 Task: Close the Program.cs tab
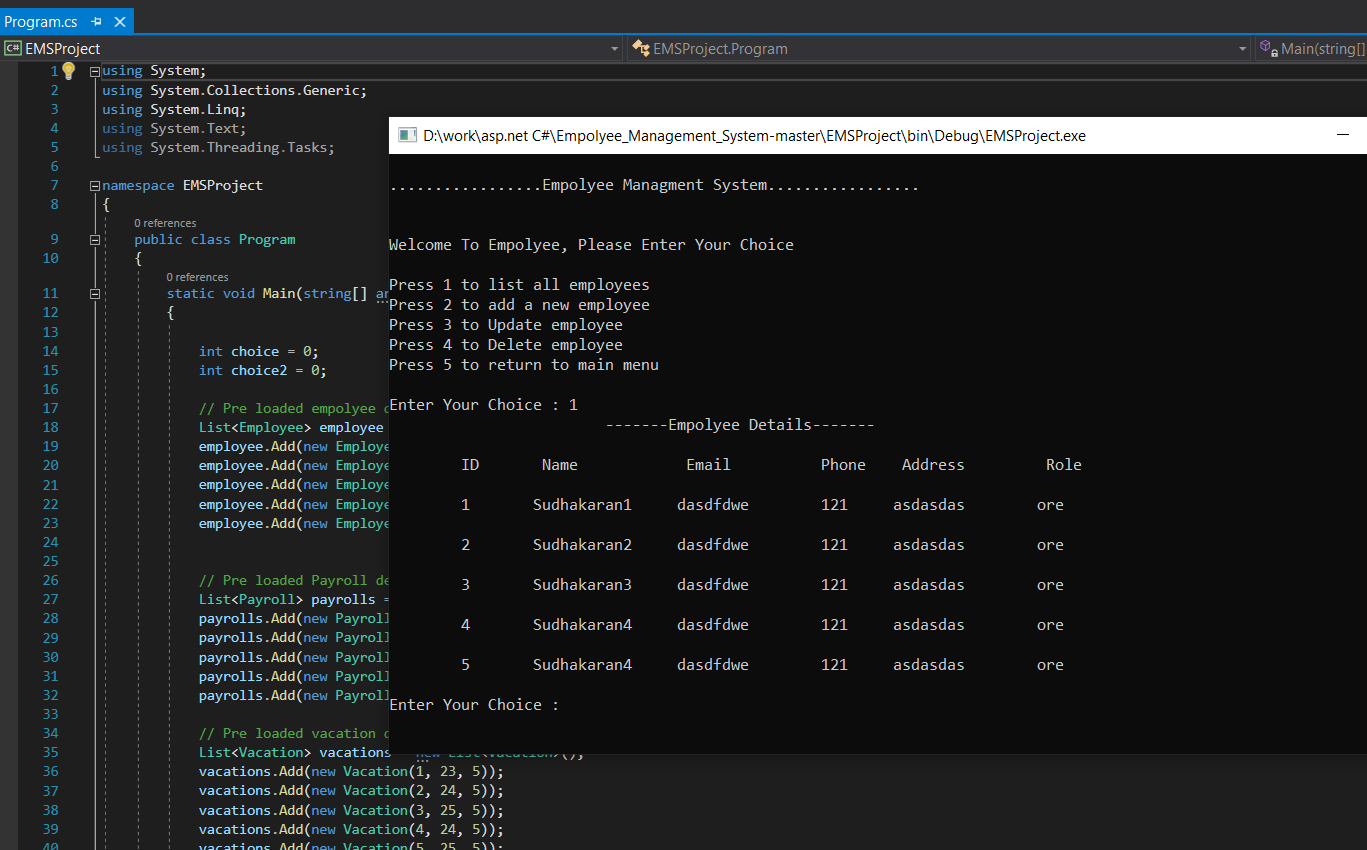point(119,20)
